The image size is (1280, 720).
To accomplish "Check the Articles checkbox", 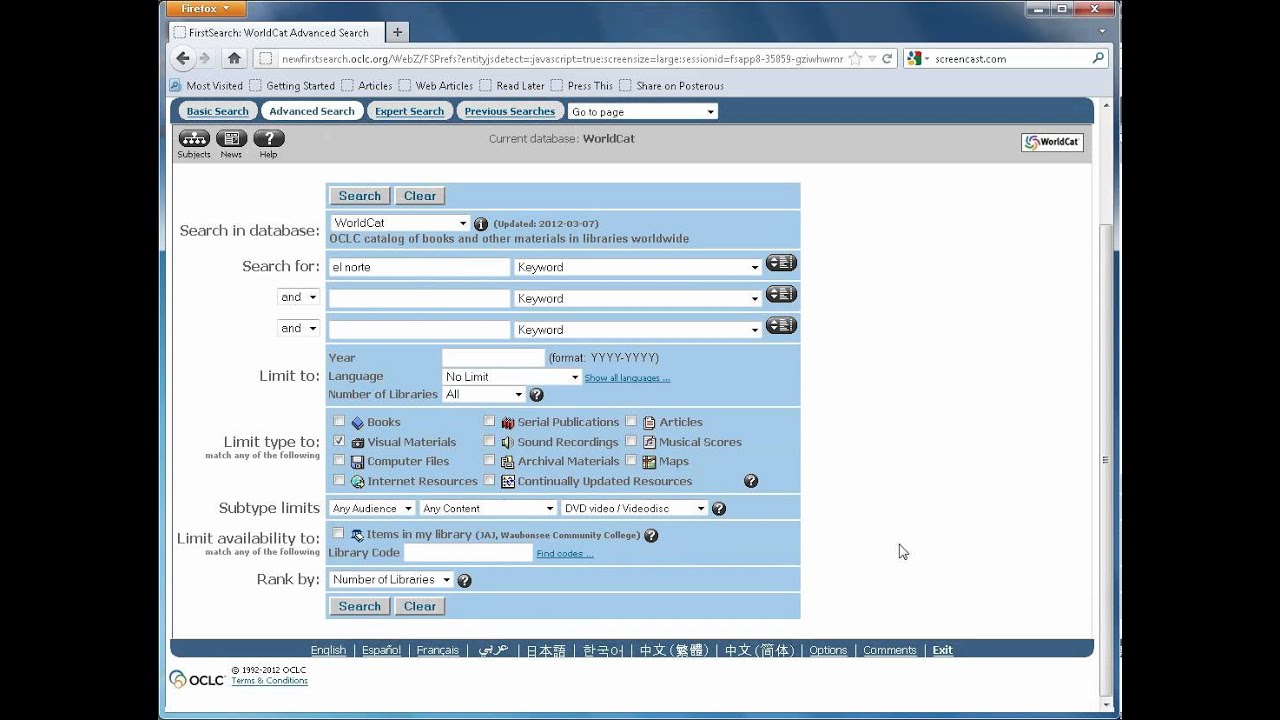I will pos(631,421).
